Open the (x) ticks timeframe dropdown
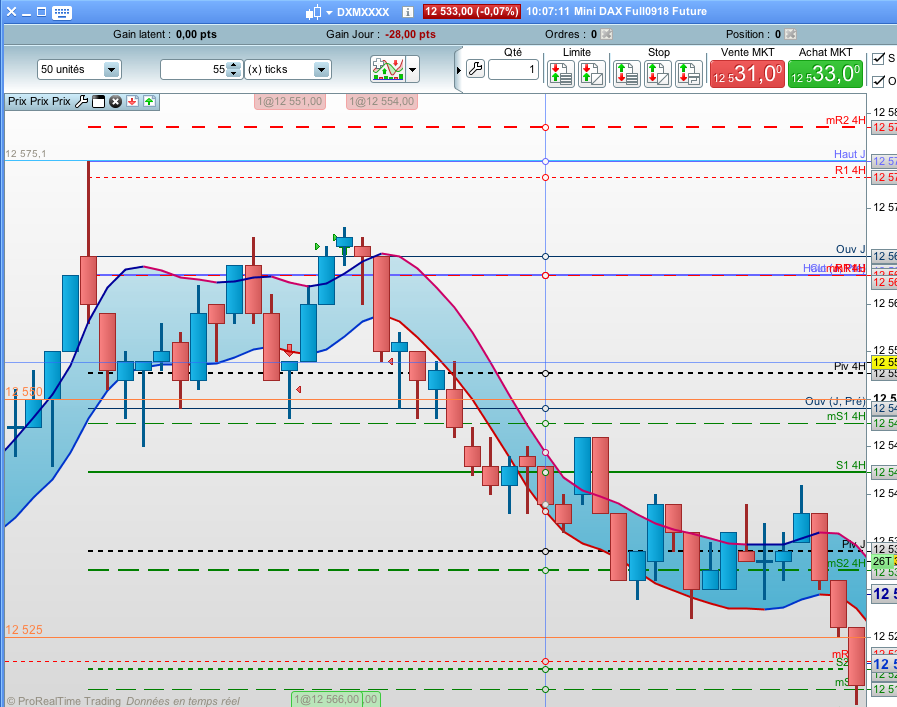This screenshot has height=707, width=897. tap(288, 69)
